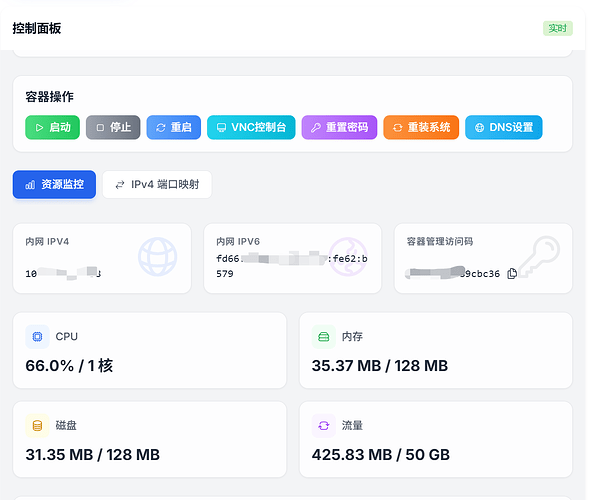The width and height of the screenshot is (589, 500).
Task: Click the key icon in 容器管理访问码 card
Action: pos(539,257)
